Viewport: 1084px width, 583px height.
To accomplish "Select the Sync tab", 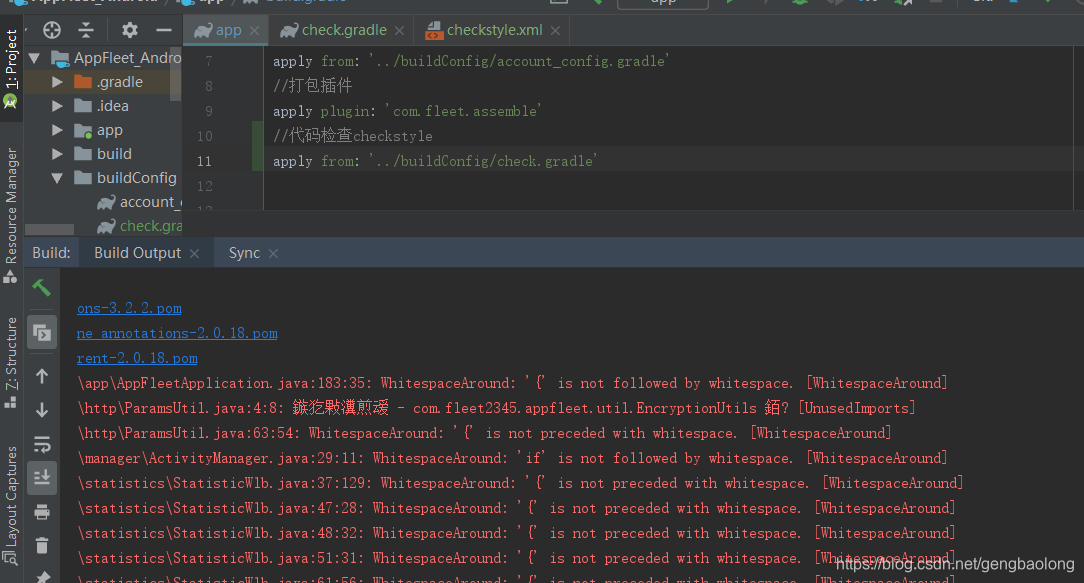I will click(x=244, y=253).
